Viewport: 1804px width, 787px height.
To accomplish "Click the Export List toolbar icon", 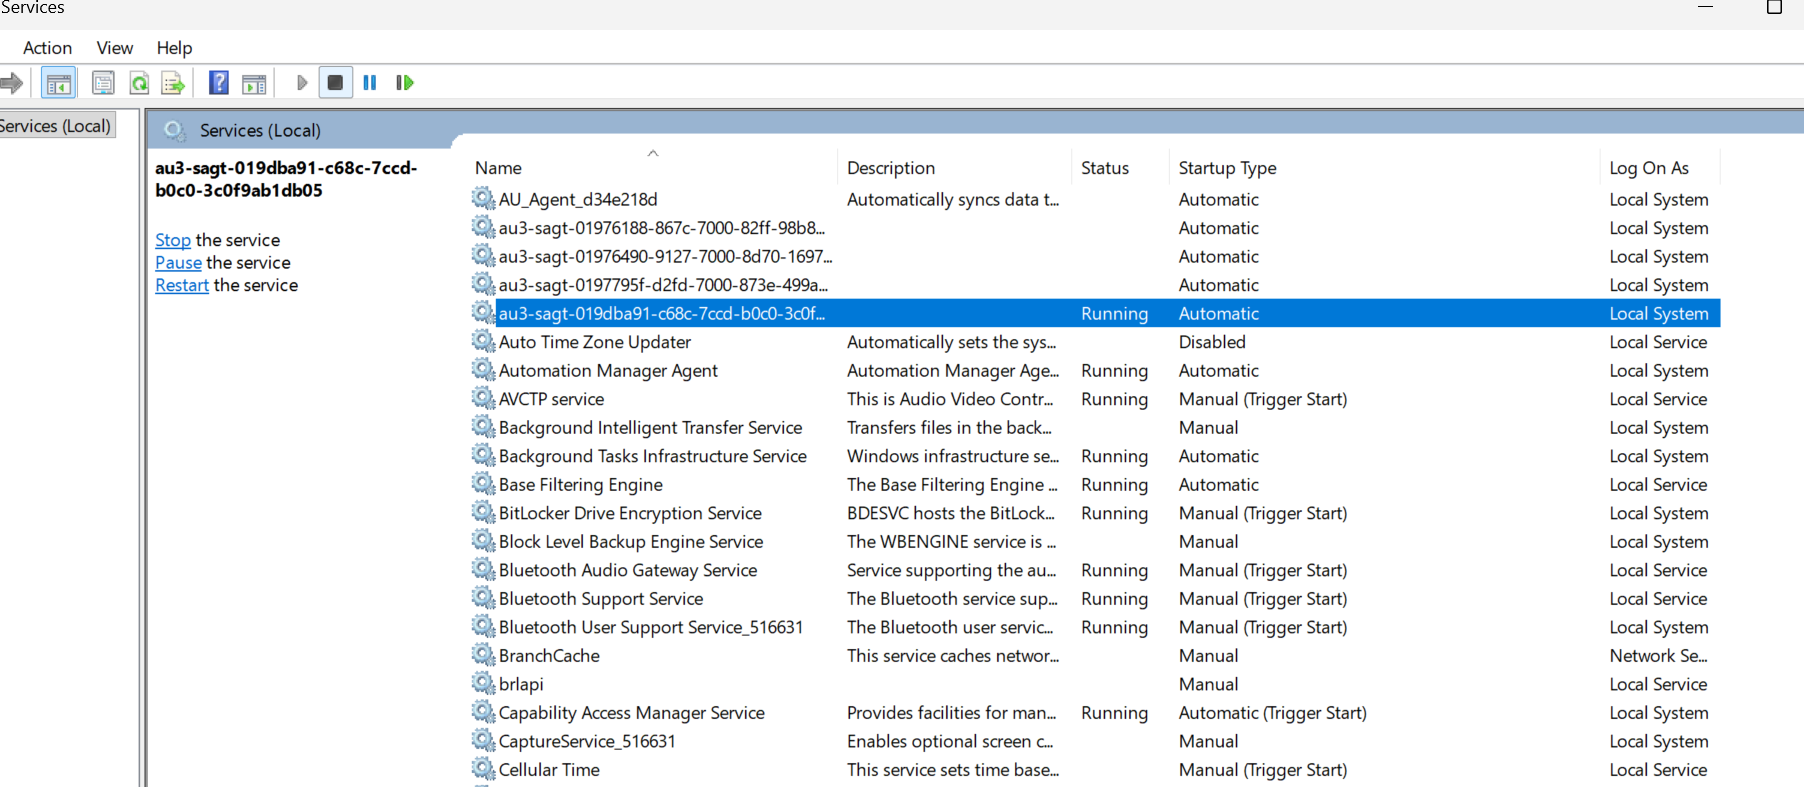I will (x=173, y=83).
